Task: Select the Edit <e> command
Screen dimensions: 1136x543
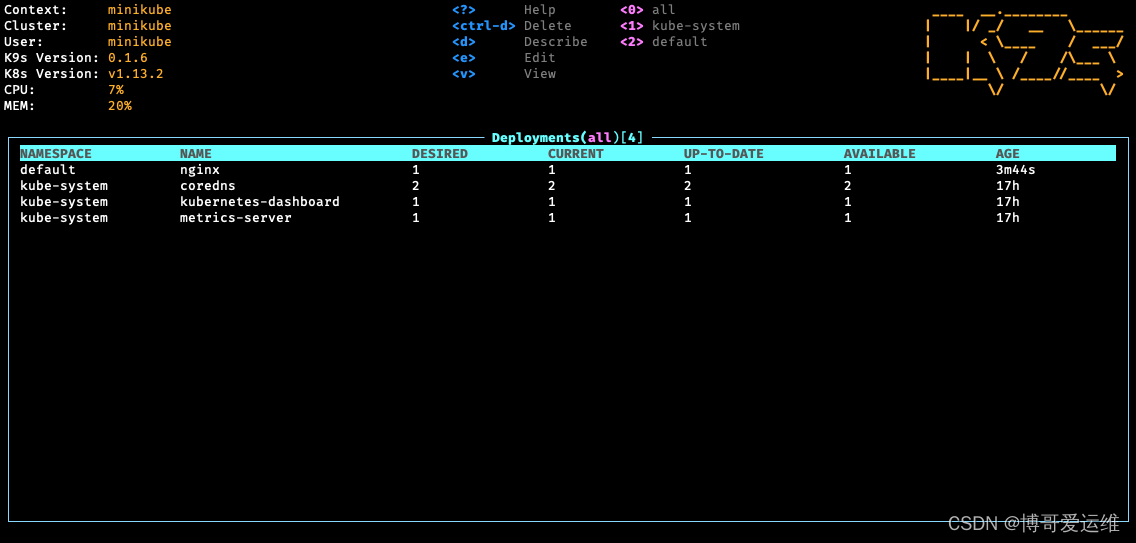Action: click(x=463, y=58)
